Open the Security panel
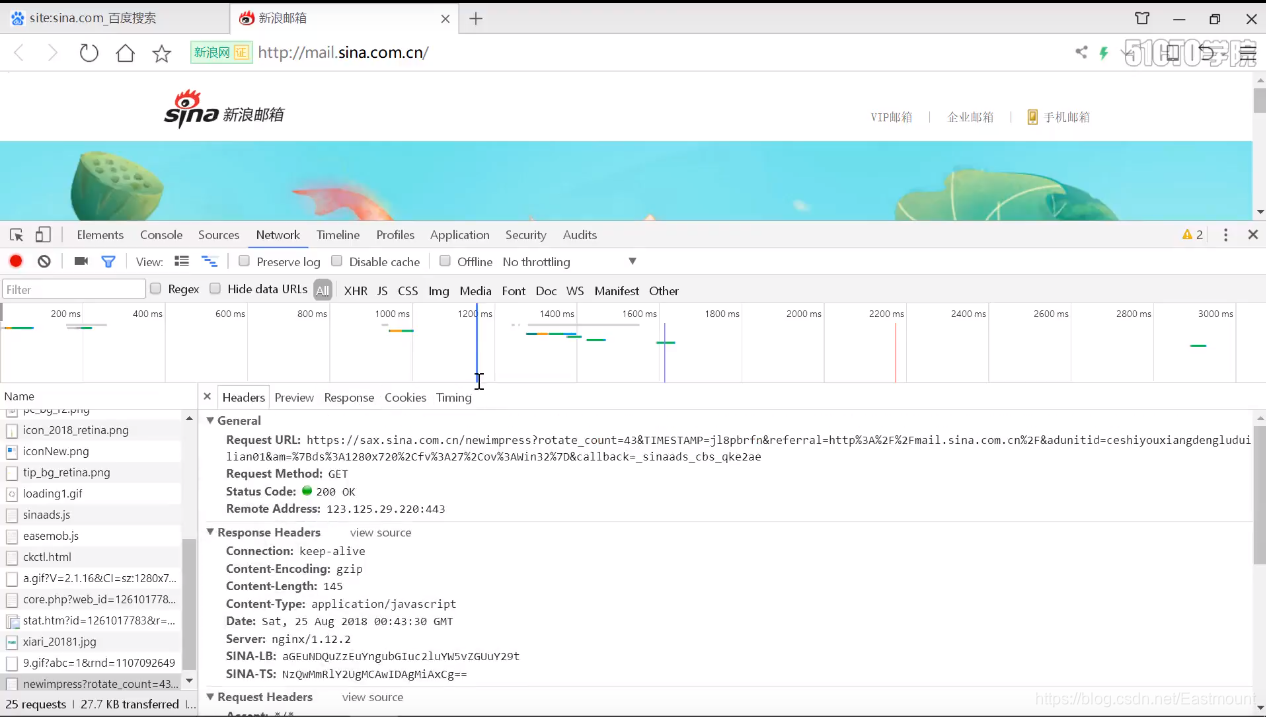The height and width of the screenshot is (717, 1266). coord(526,235)
